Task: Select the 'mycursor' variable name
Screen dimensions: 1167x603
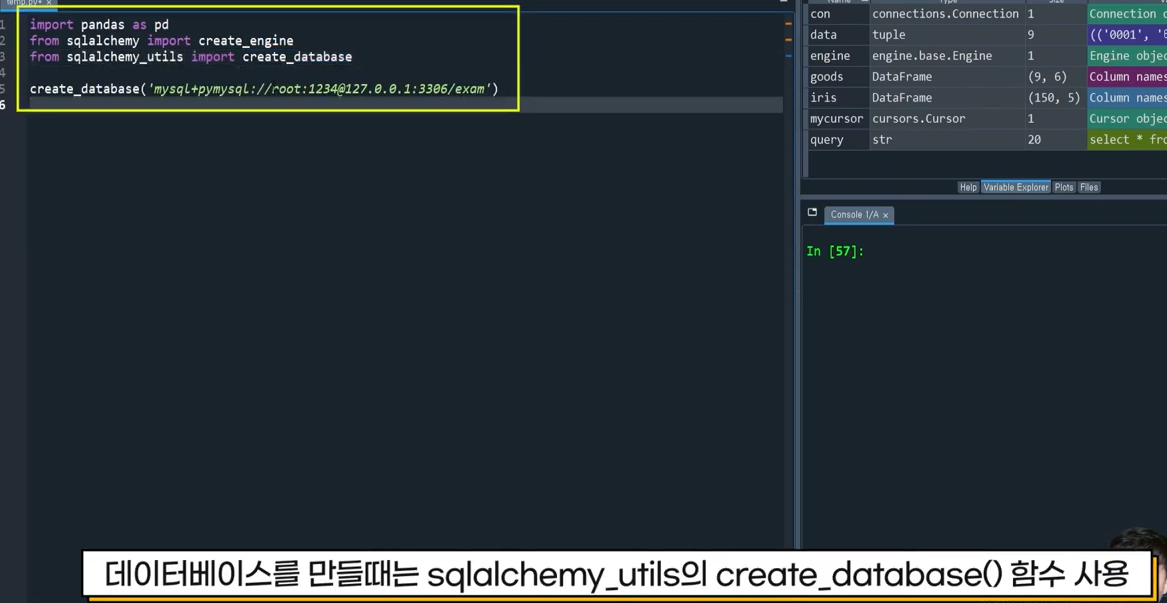Action: (837, 118)
